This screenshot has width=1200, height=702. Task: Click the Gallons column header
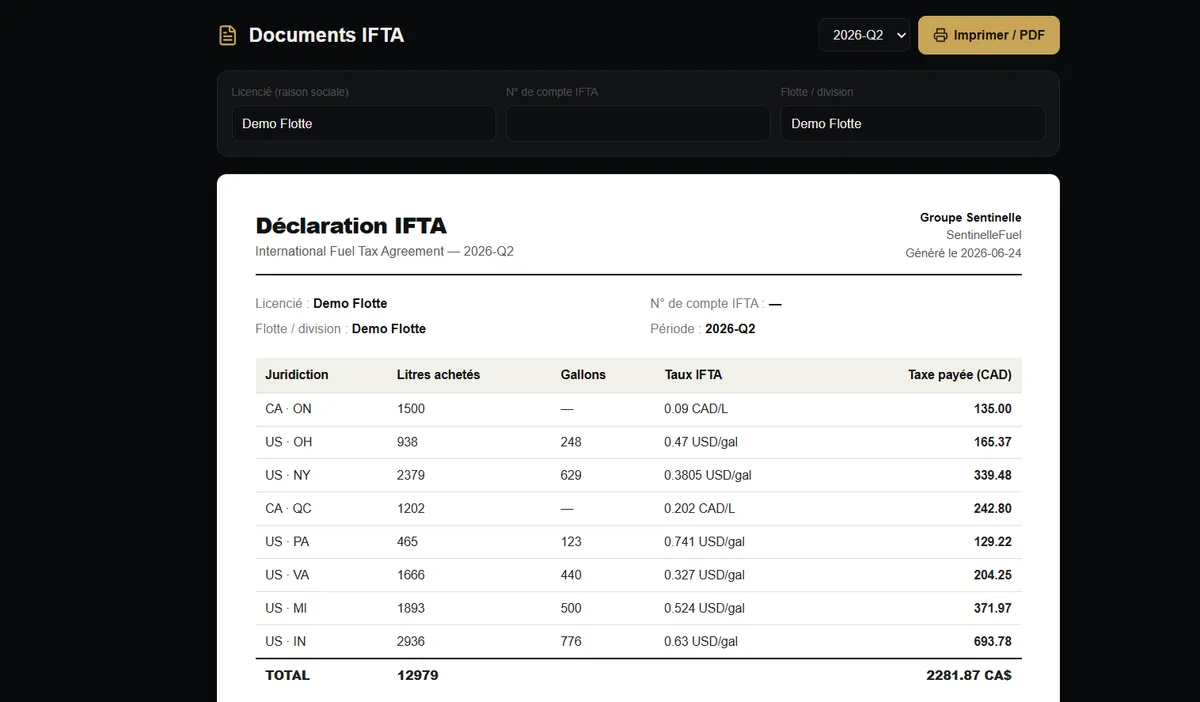(x=583, y=375)
